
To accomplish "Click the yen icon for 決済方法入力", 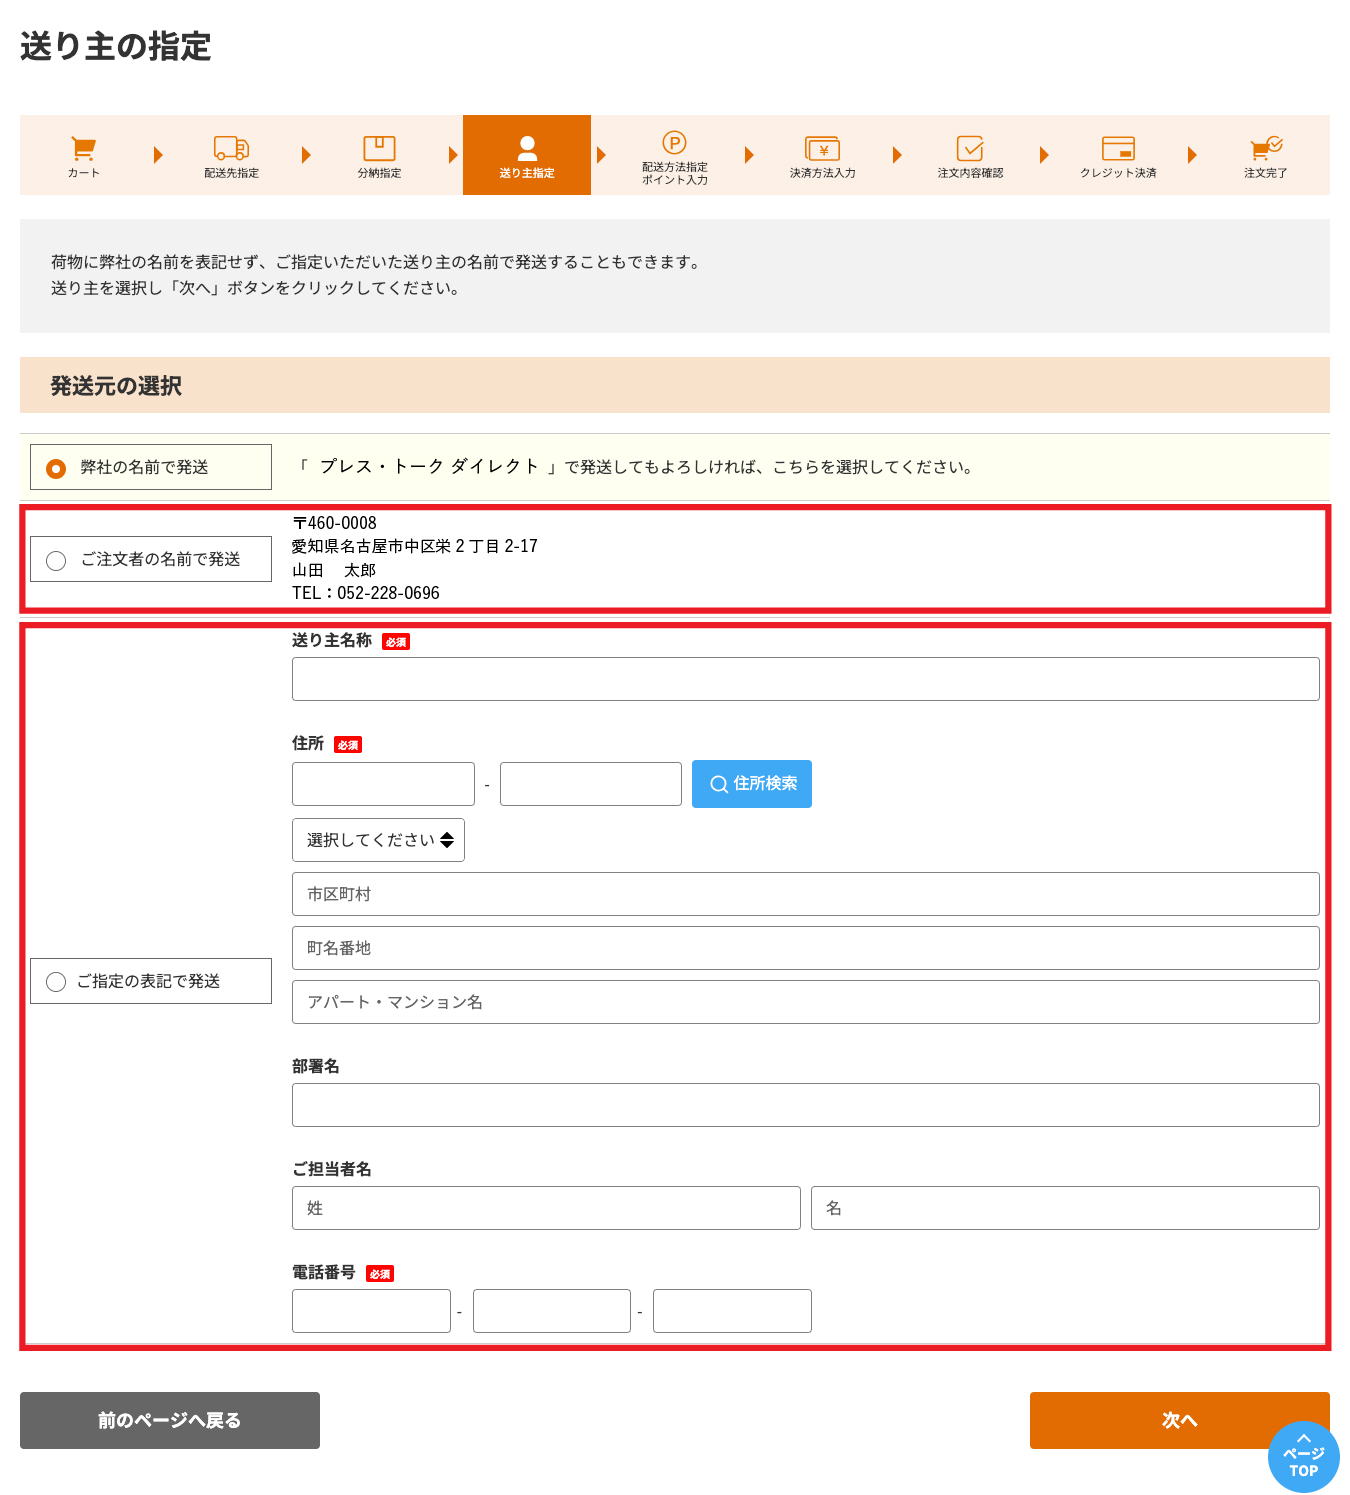I will point(823,149).
